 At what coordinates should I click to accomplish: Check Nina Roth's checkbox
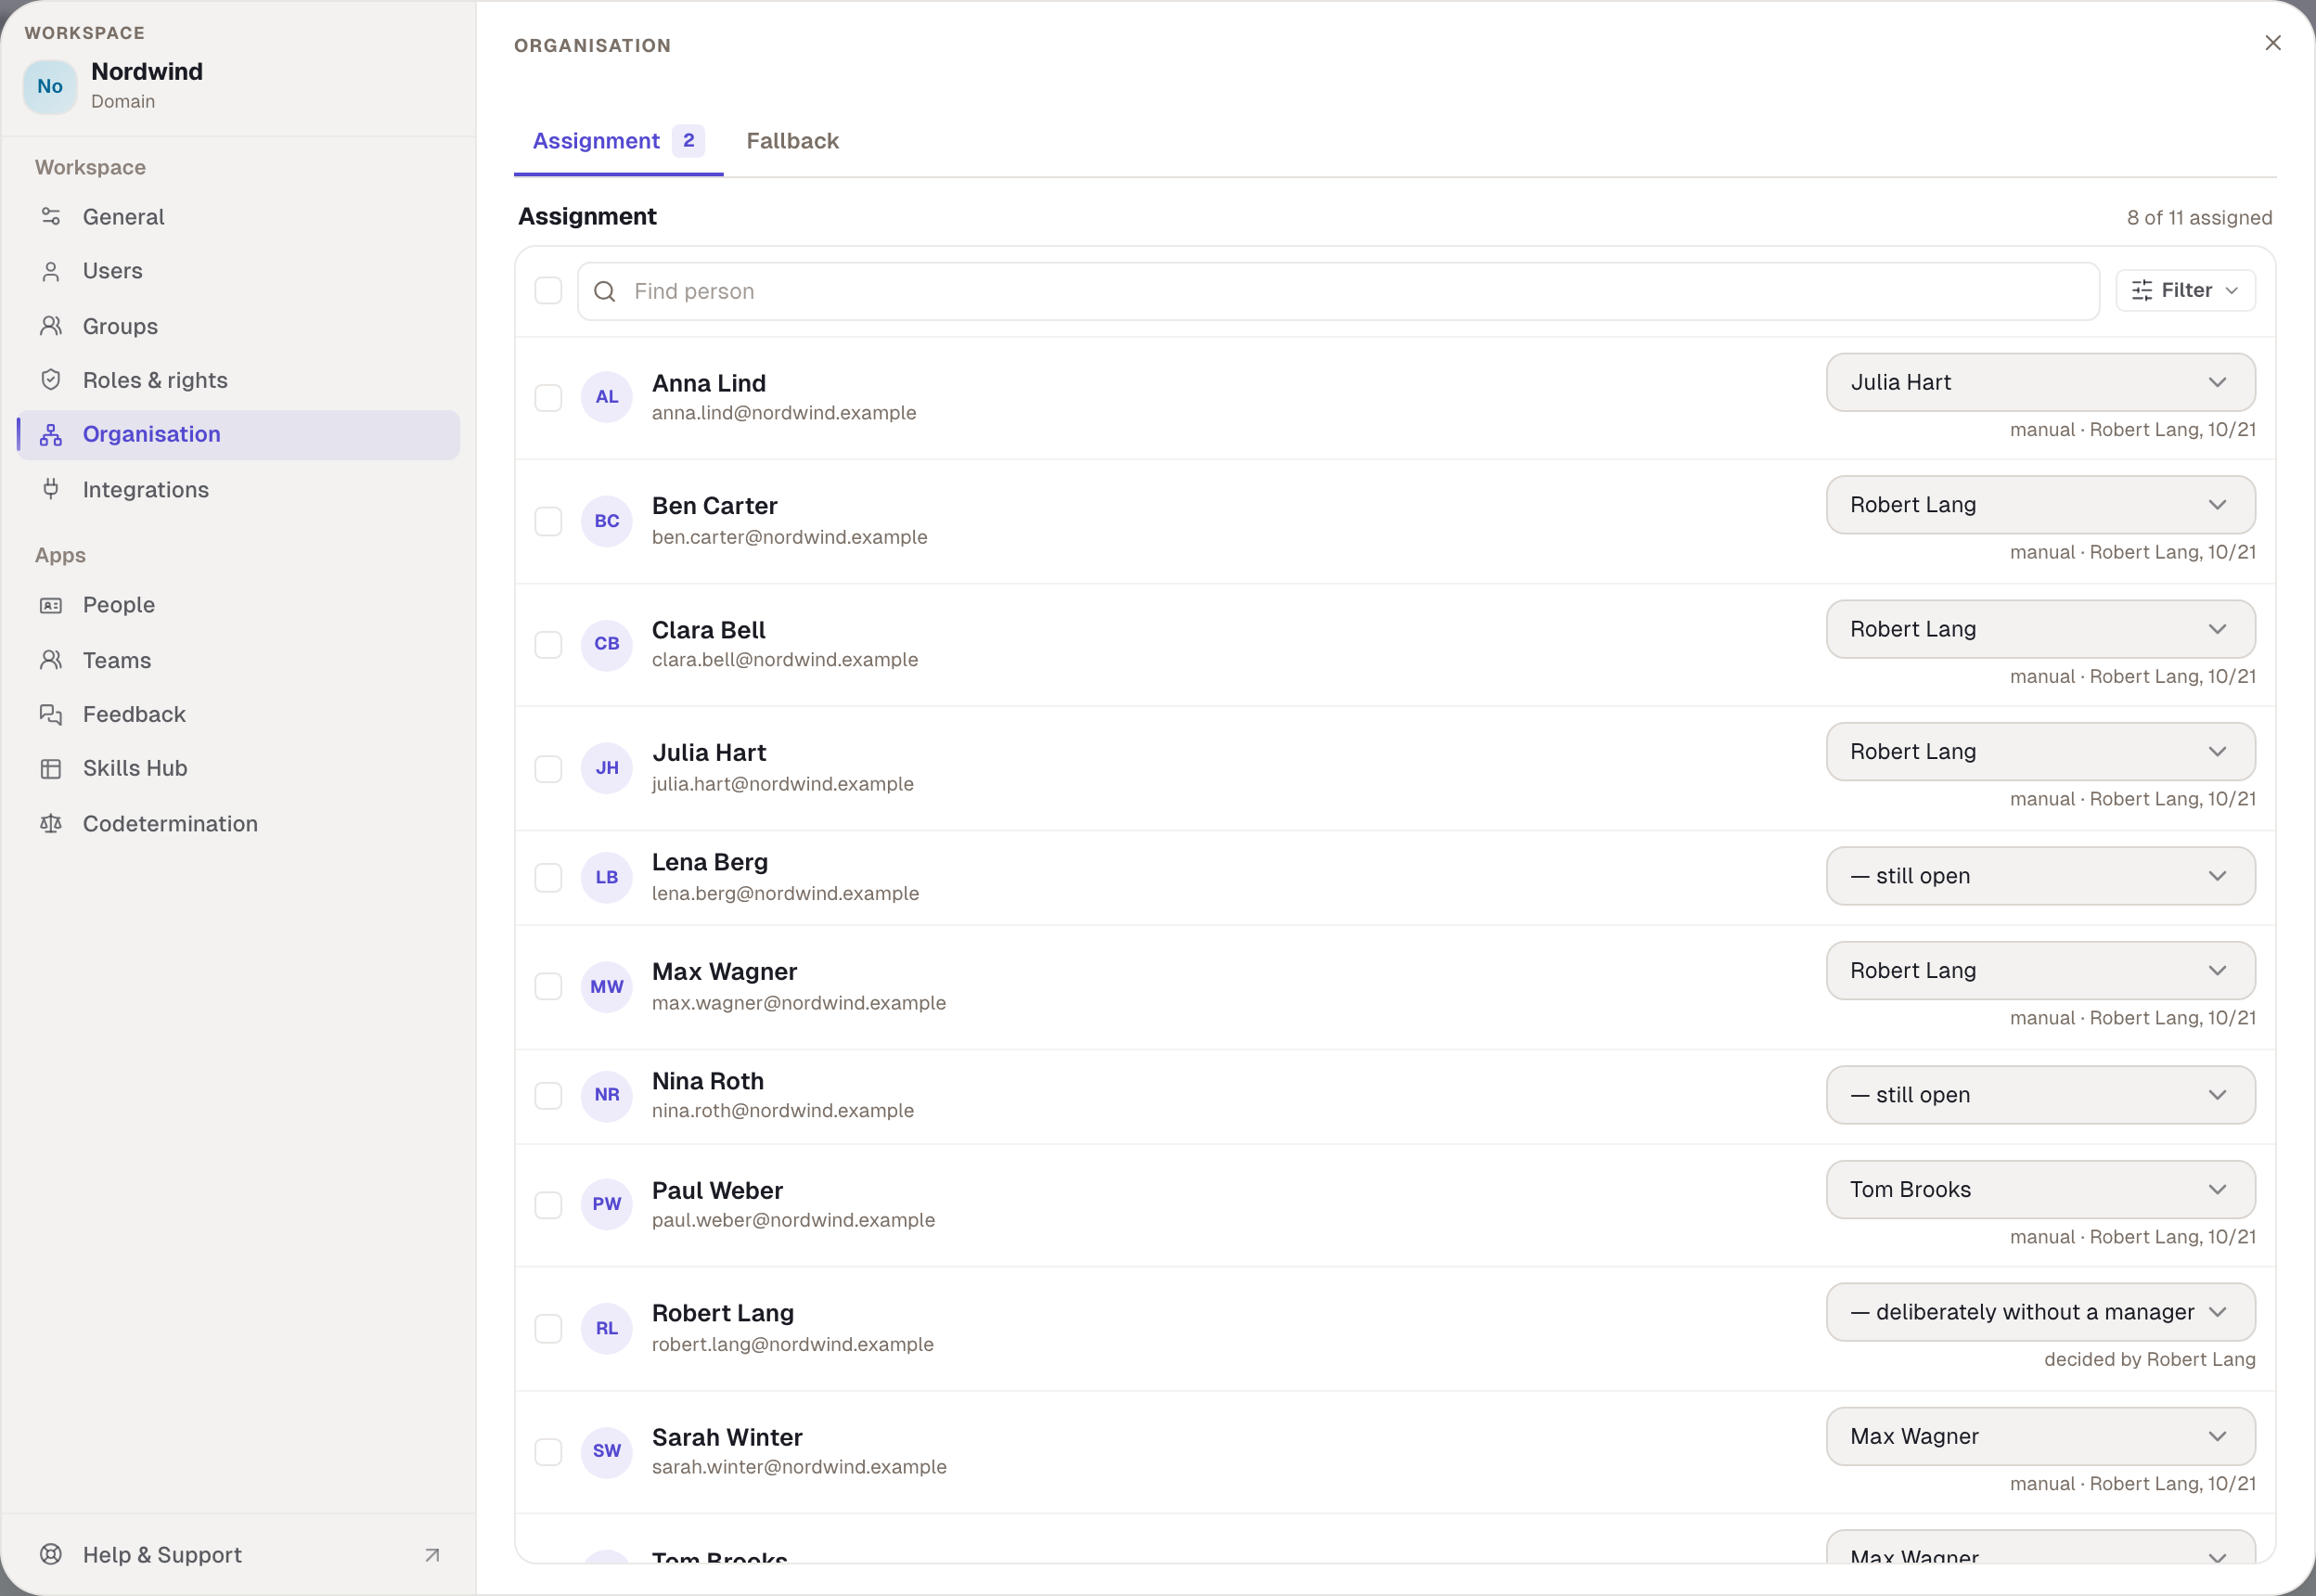(548, 1095)
